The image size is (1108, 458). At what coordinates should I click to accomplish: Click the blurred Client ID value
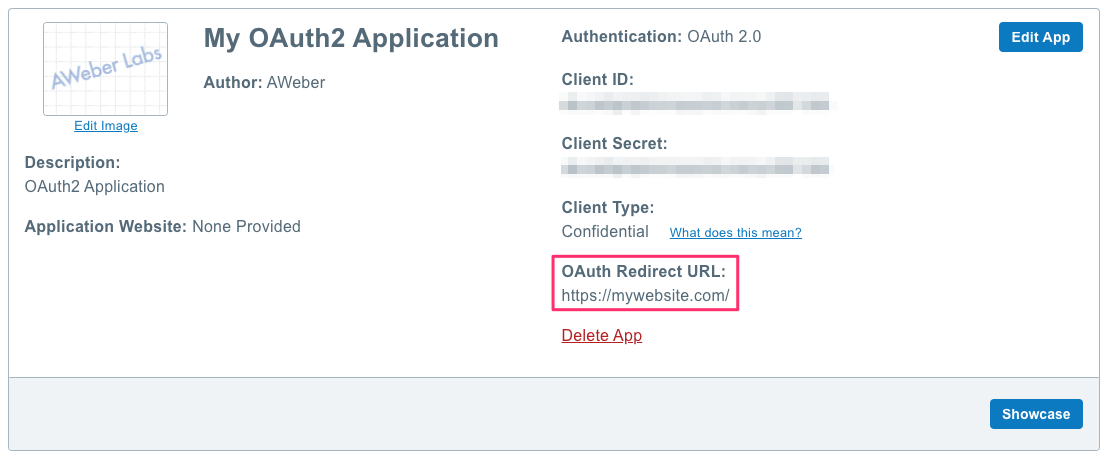pos(695,105)
